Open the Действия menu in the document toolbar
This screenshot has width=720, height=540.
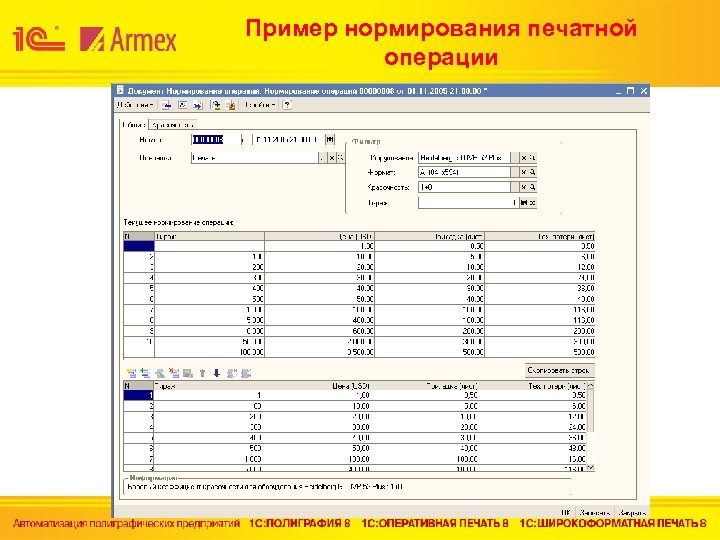135,105
